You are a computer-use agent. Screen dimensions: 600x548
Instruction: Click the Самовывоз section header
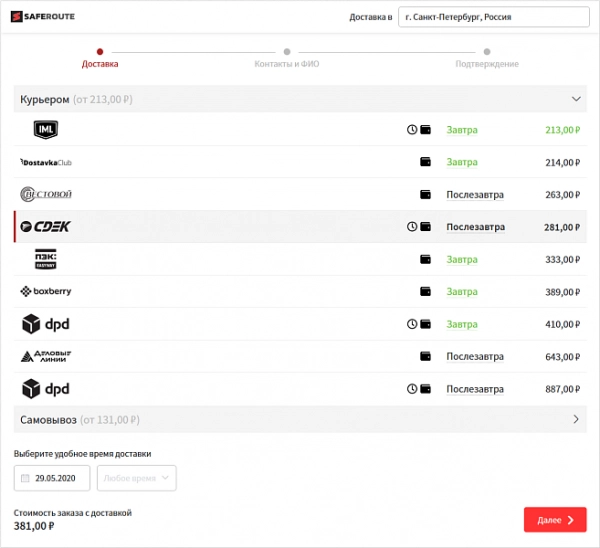click(x=300, y=419)
